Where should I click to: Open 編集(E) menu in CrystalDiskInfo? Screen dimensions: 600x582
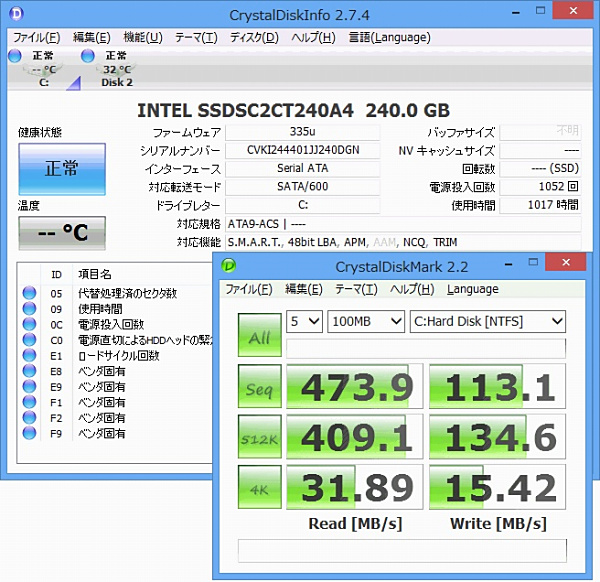pos(92,37)
